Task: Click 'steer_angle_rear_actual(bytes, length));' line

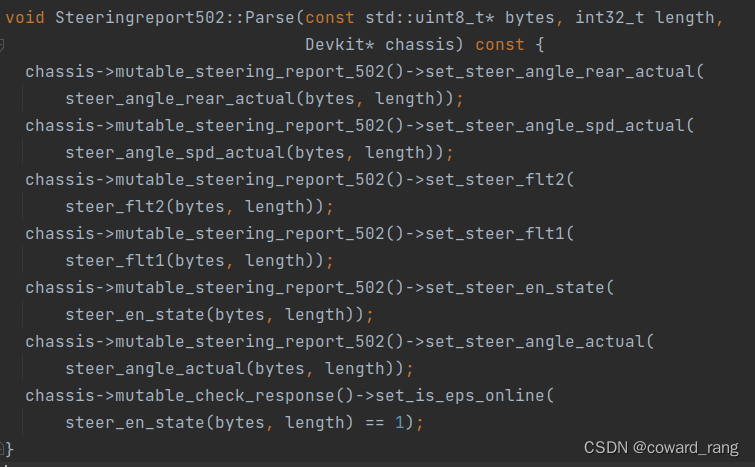Action: click(x=264, y=99)
